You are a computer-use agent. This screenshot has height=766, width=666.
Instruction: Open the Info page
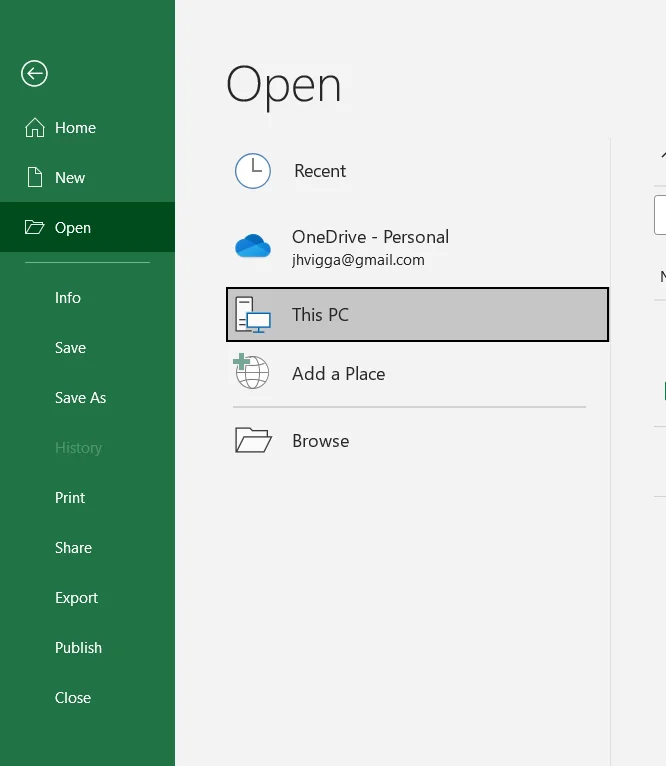(x=87, y=298)
